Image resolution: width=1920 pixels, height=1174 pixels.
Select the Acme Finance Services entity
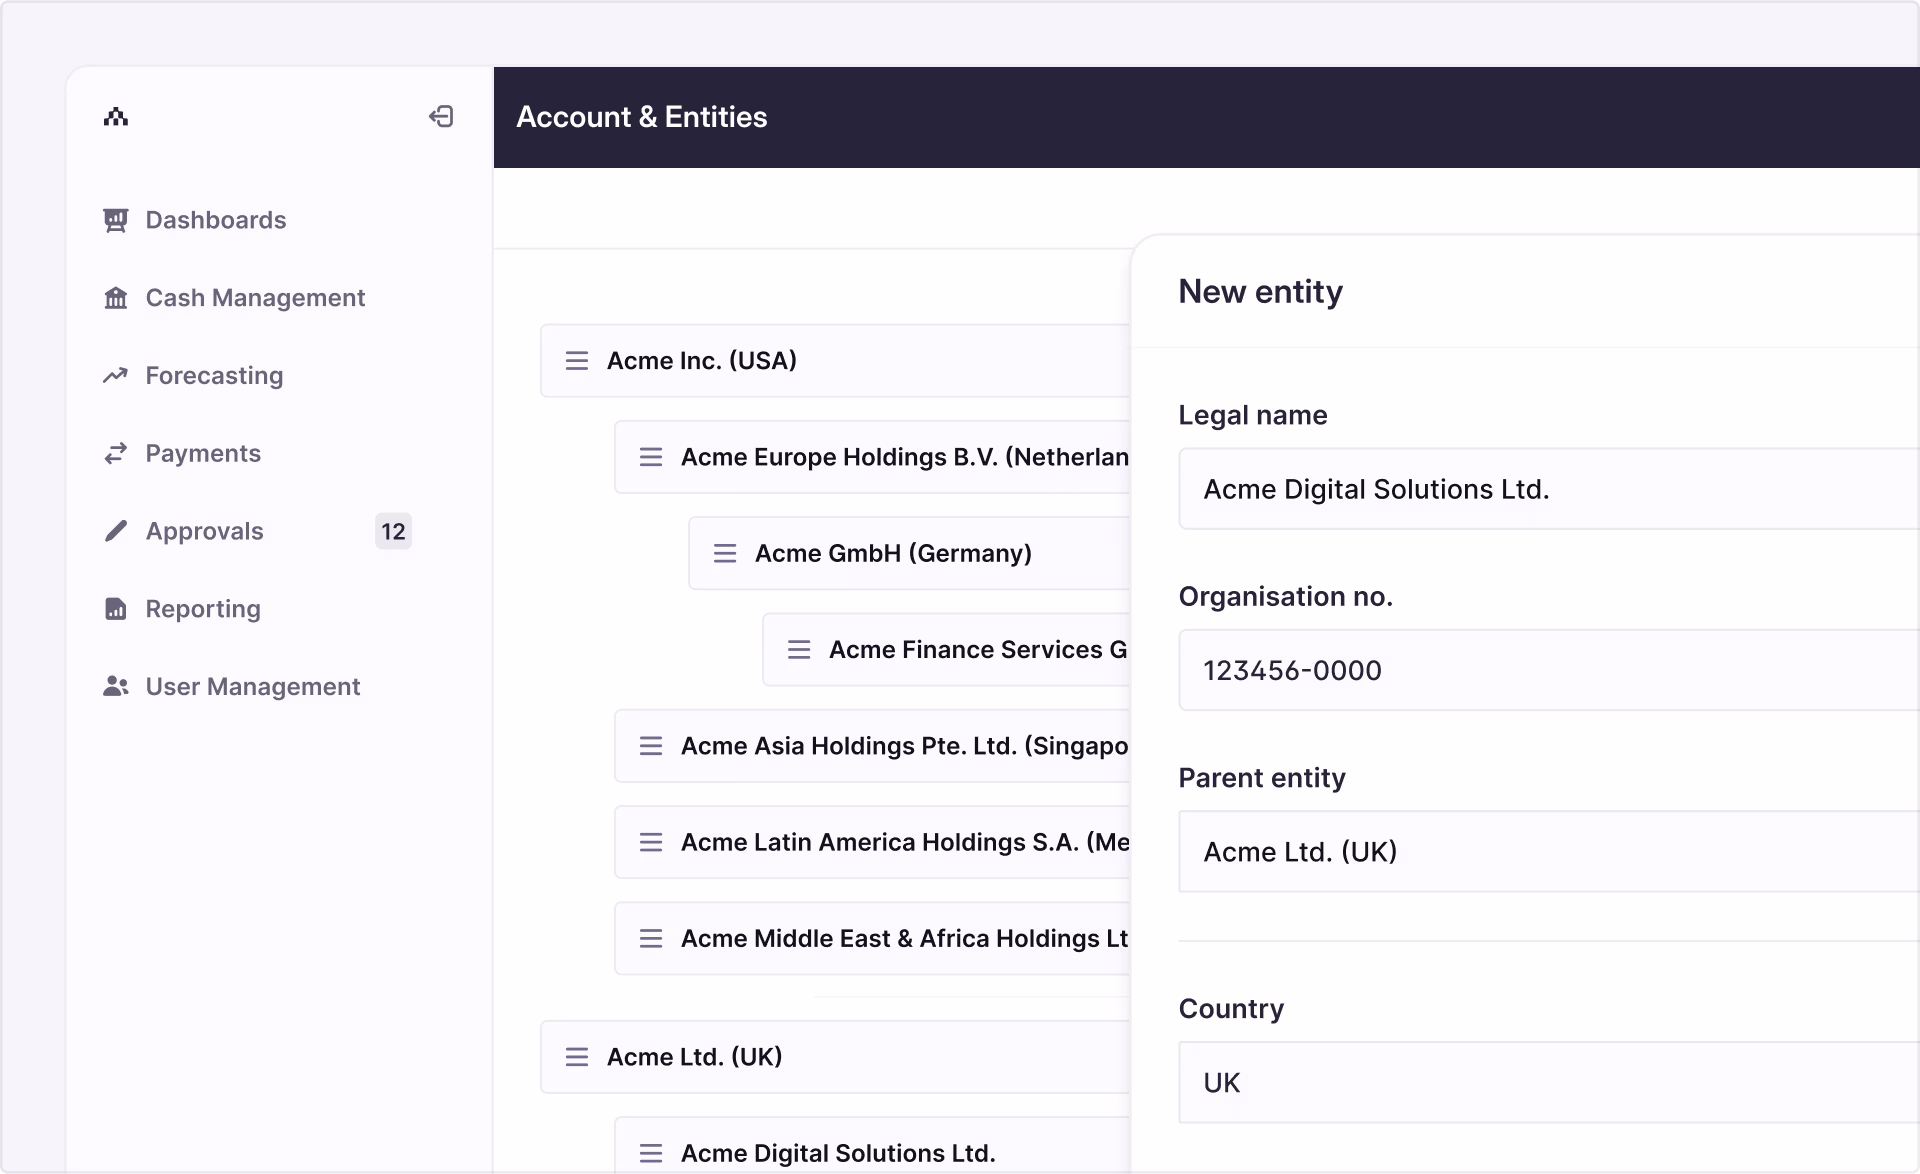tap(947, 650)
